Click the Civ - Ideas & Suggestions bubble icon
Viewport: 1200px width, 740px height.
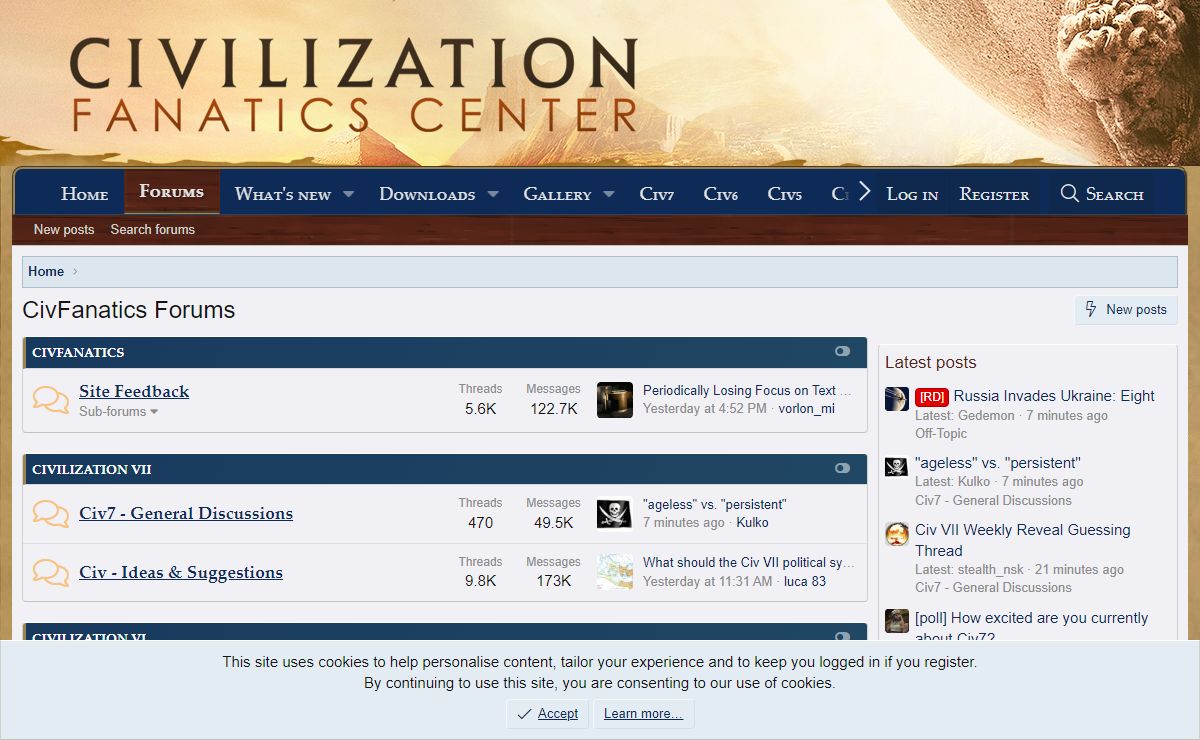(51, 573)
